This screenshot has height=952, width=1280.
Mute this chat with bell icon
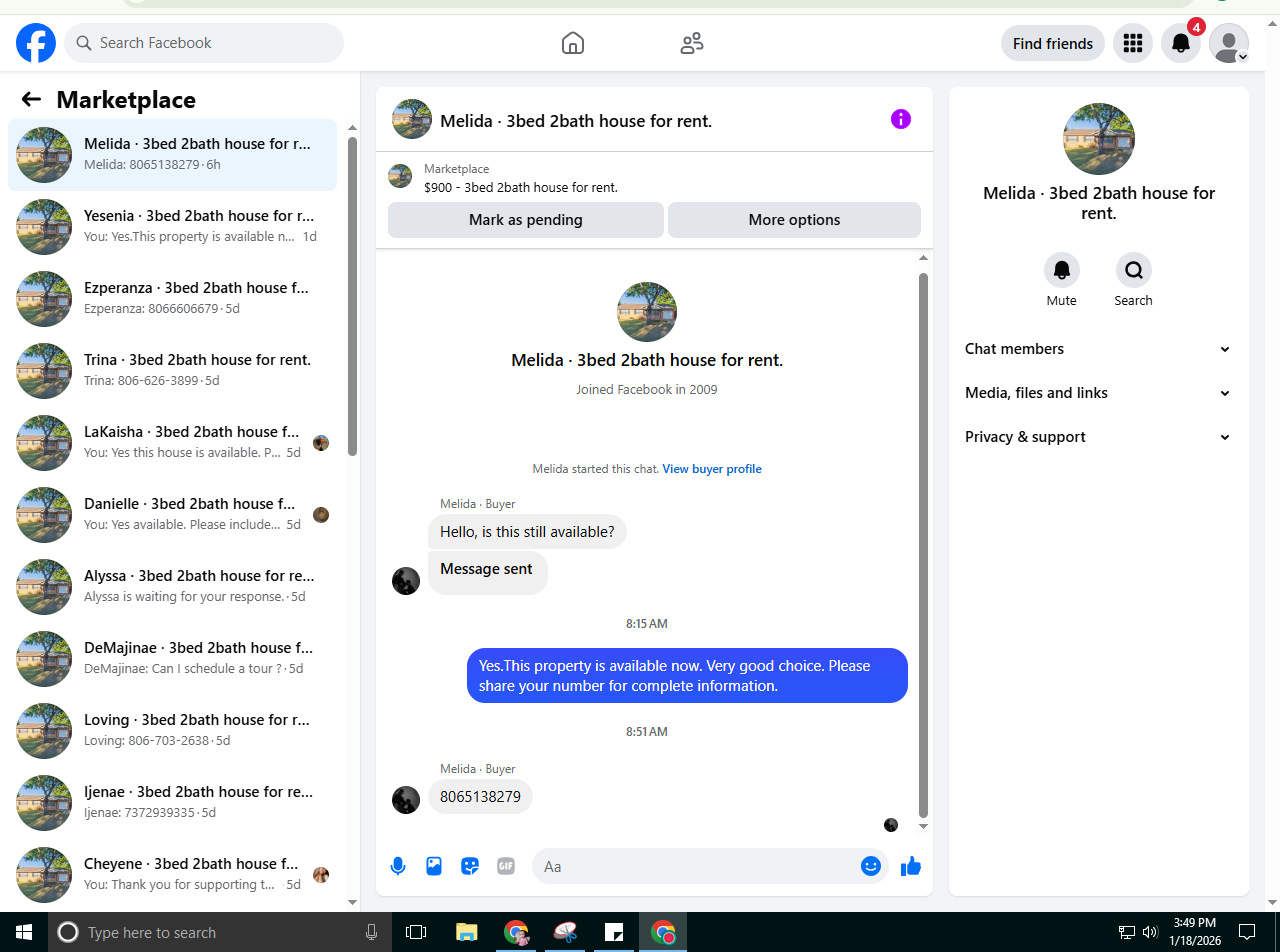tap(1062, 270)
